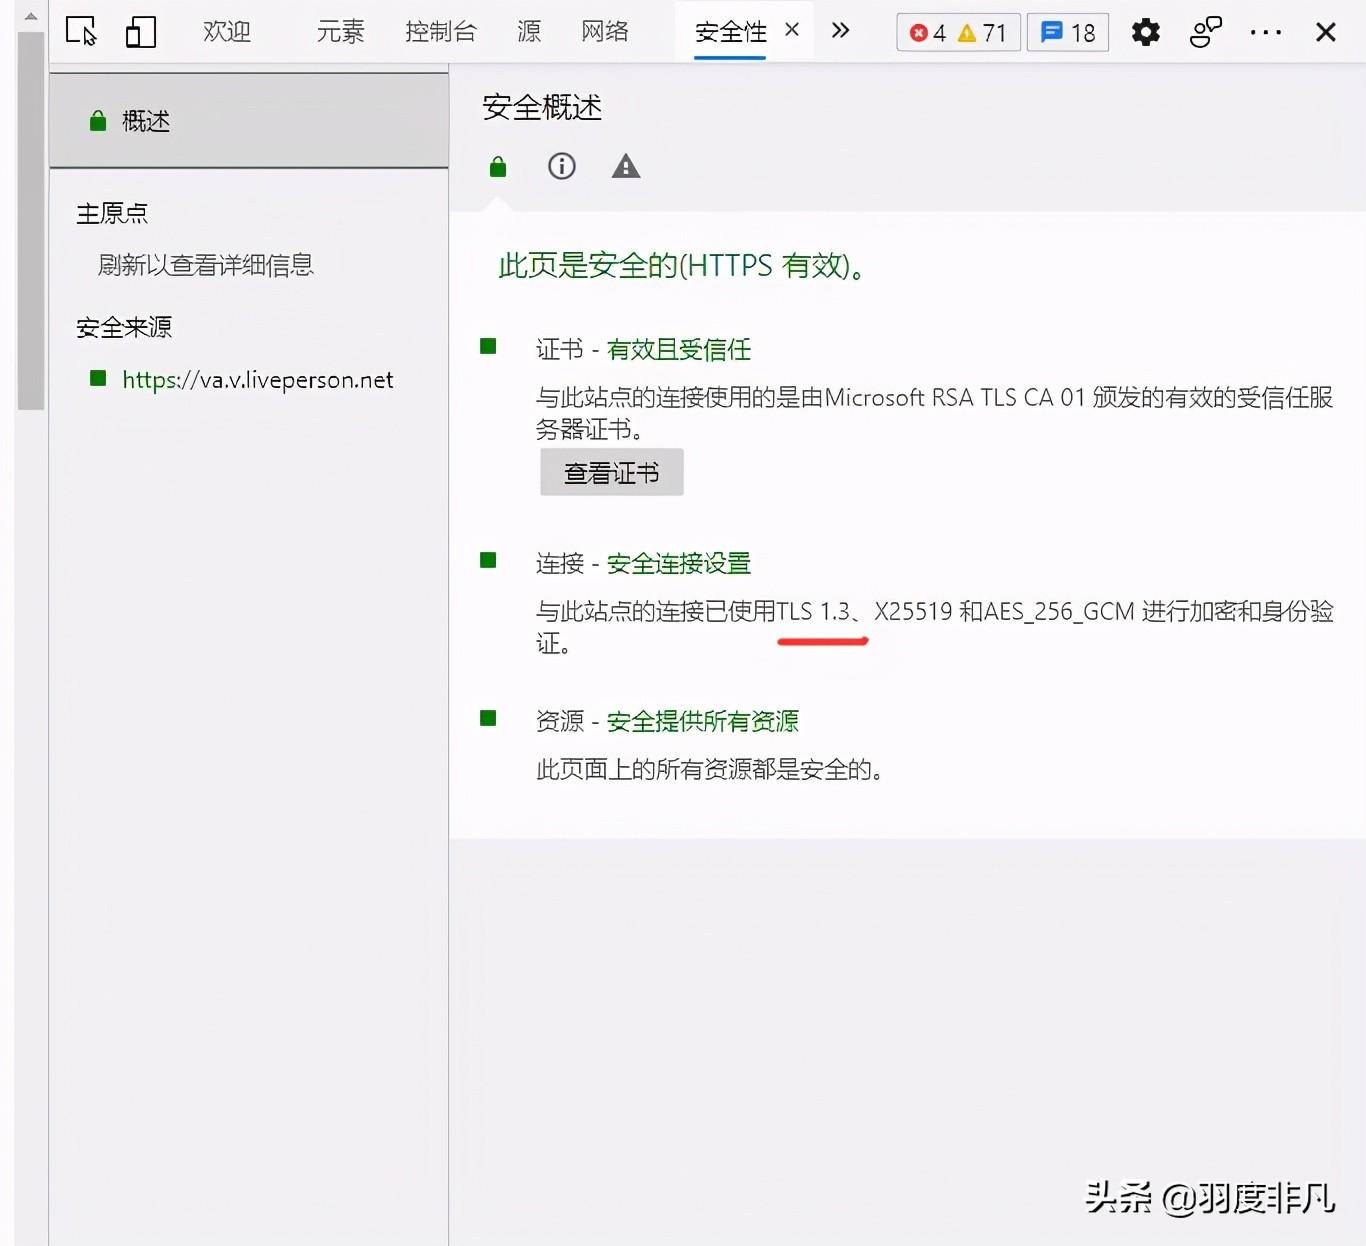The height and width of the screenshot is (1246, 1366).
Task: Open the 18 issues counter
Action: click(1068, 33)
